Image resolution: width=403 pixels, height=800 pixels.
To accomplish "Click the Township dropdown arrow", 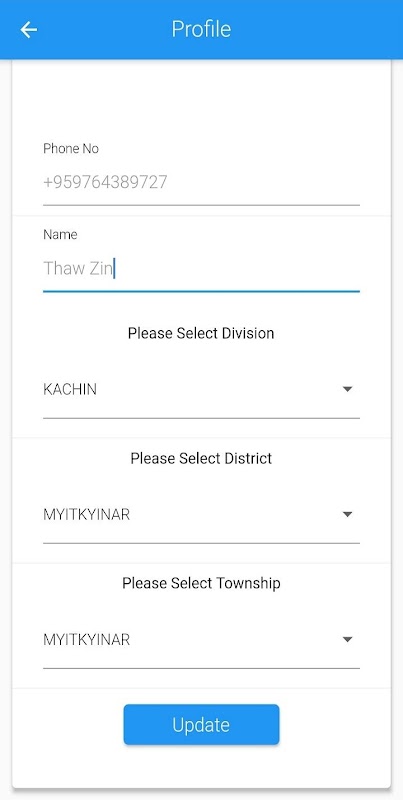I will click(x=347, y=639).
